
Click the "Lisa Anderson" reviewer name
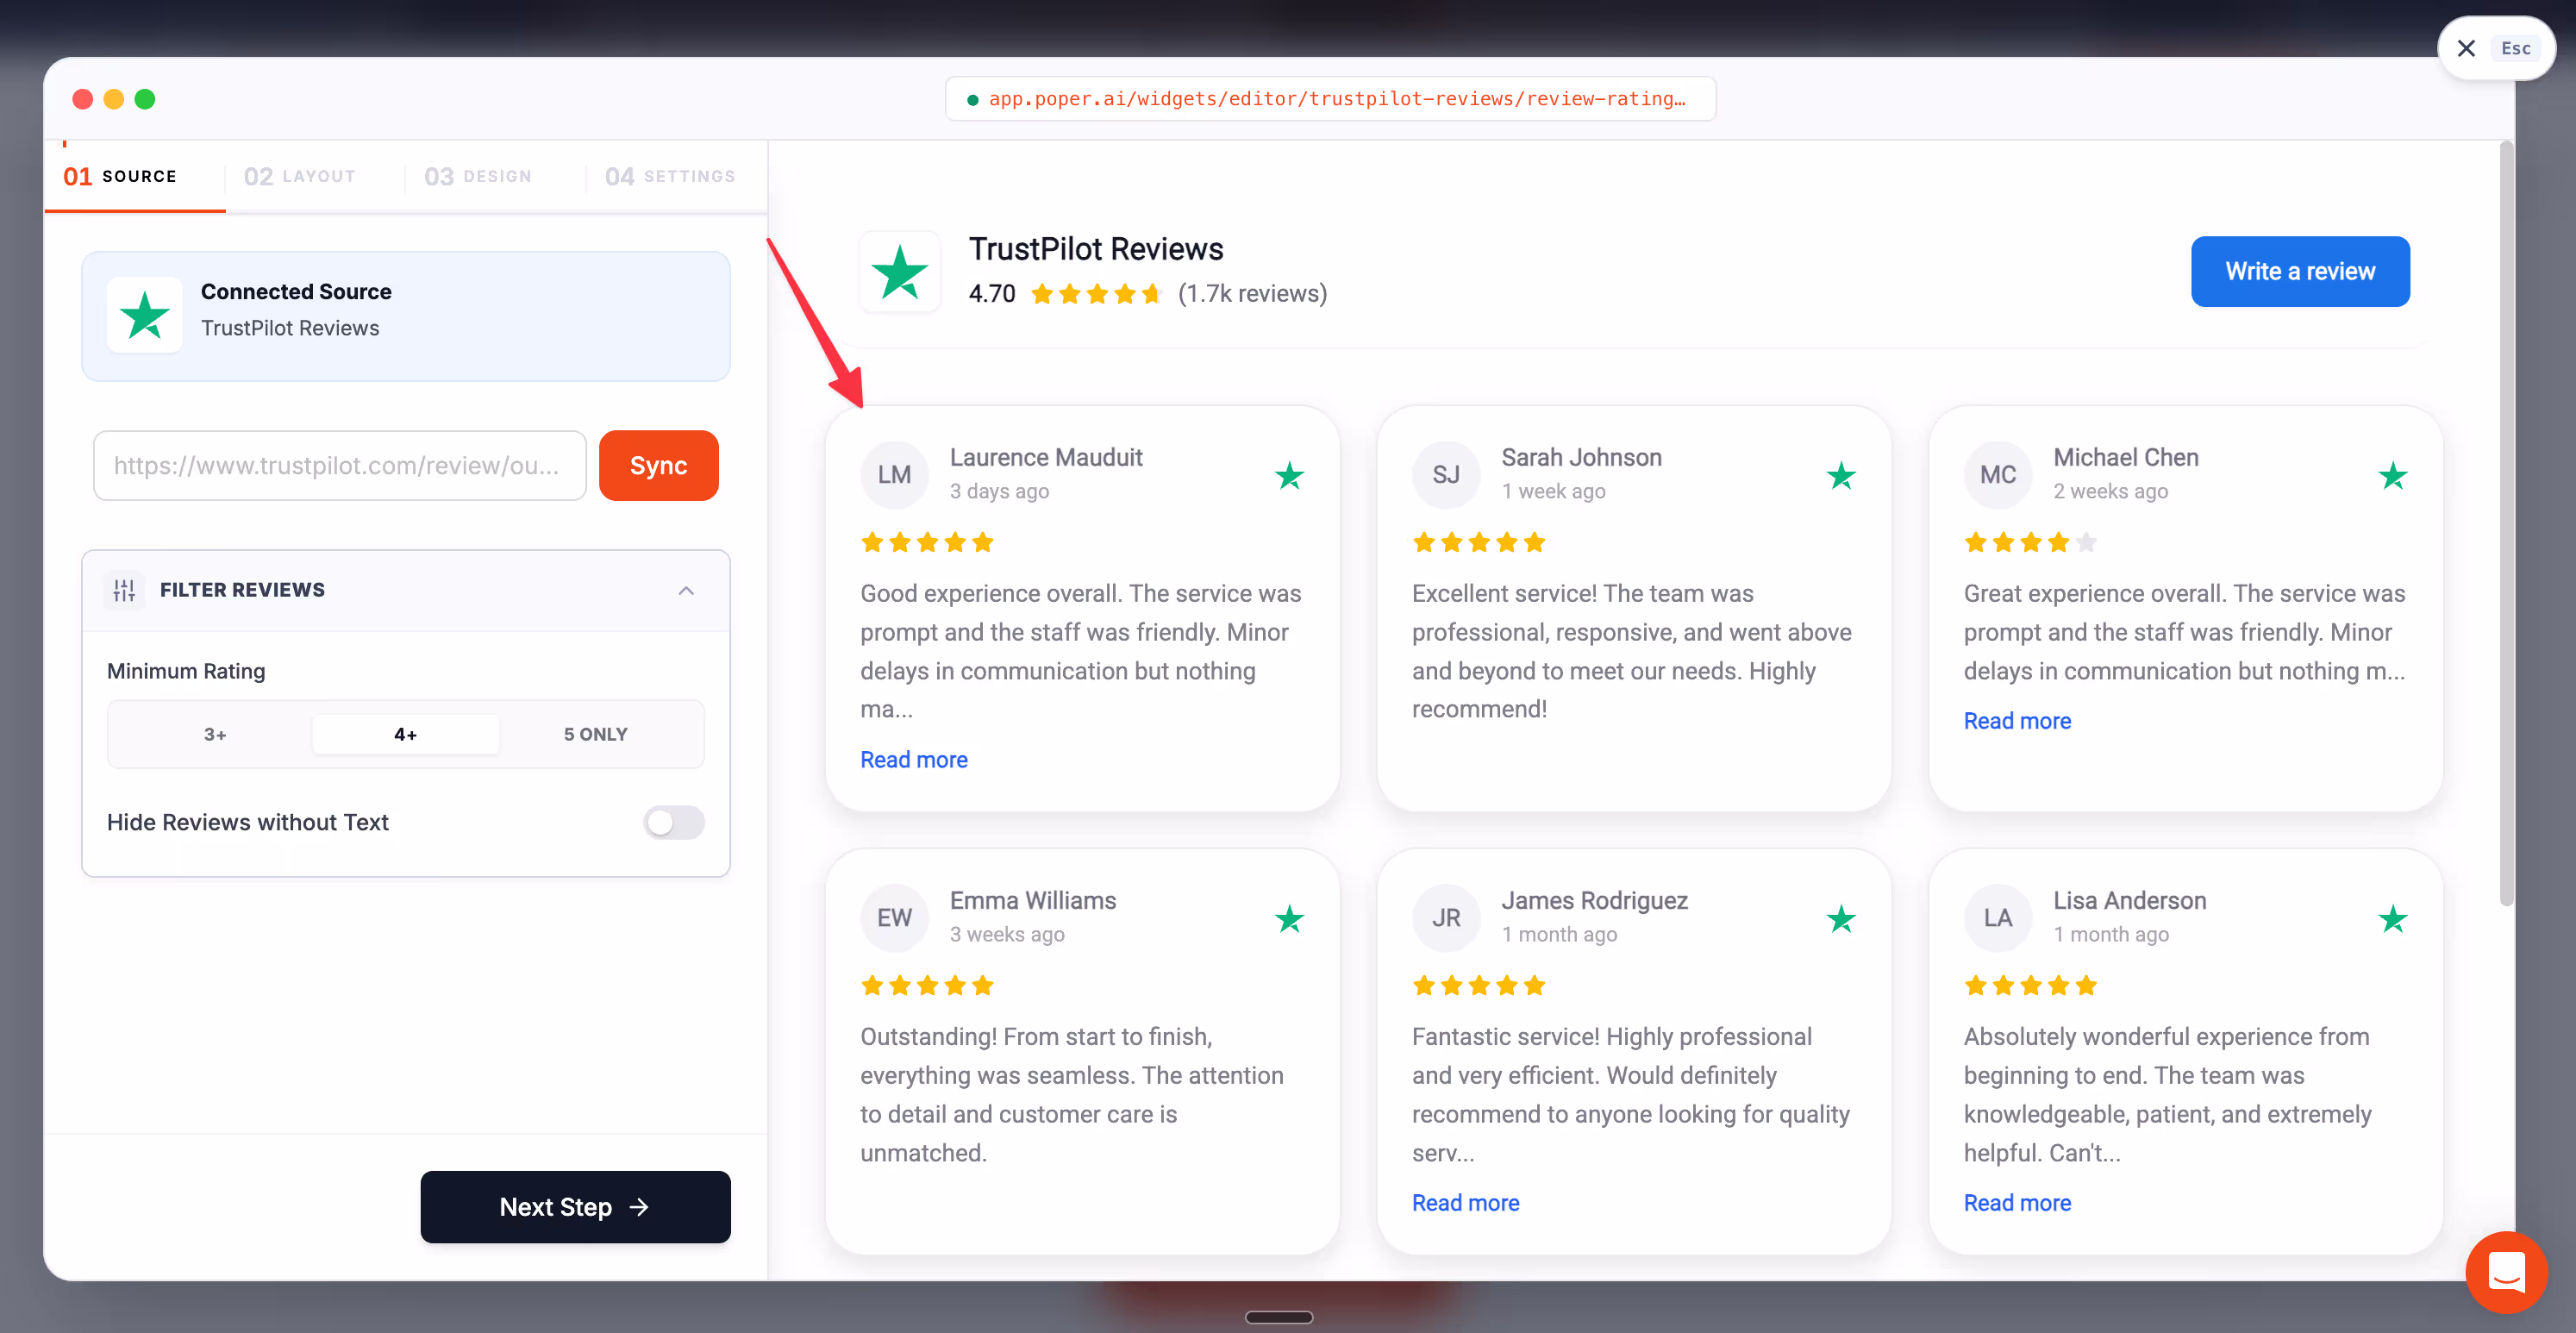click(2129, 901)
